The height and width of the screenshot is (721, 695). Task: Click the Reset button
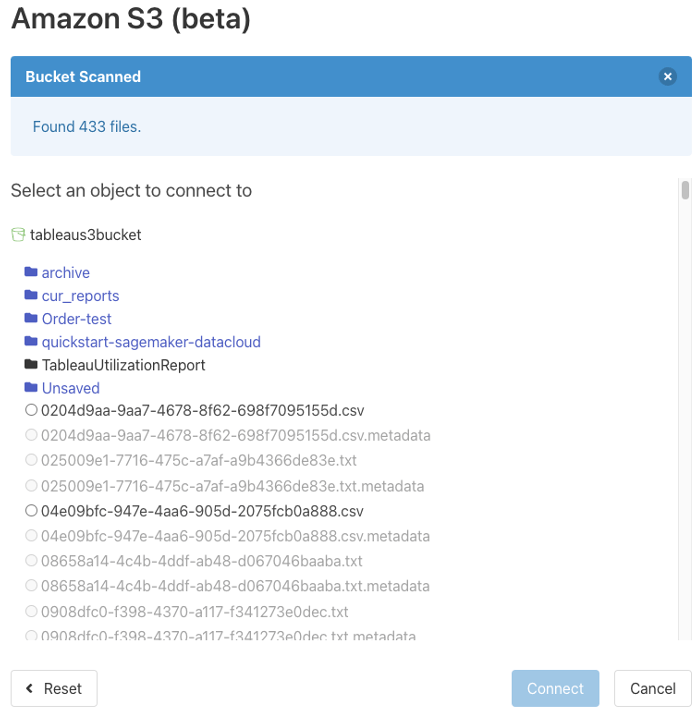54,688
